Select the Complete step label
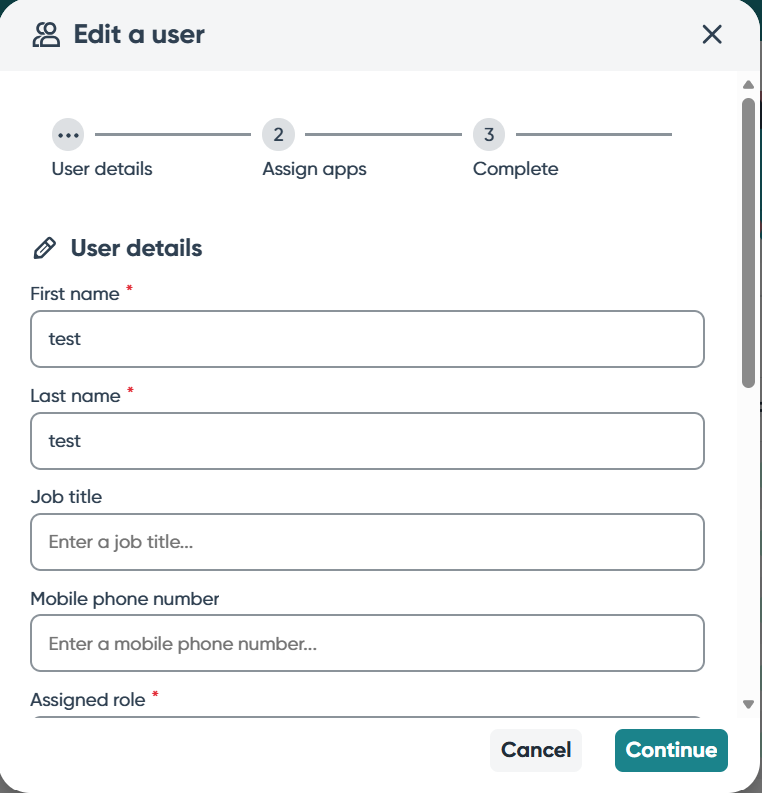 (x=515, y=169)
